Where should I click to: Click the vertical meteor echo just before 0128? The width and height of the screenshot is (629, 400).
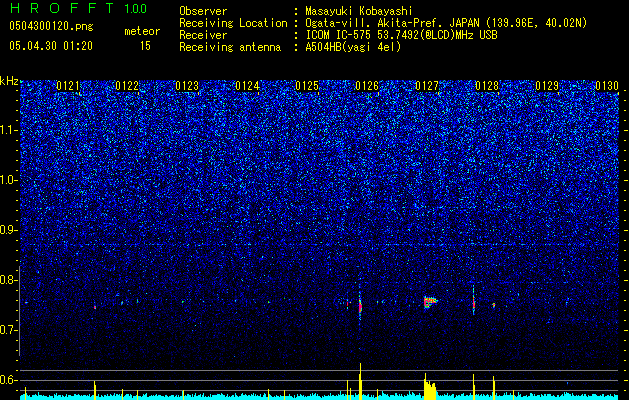474,302
